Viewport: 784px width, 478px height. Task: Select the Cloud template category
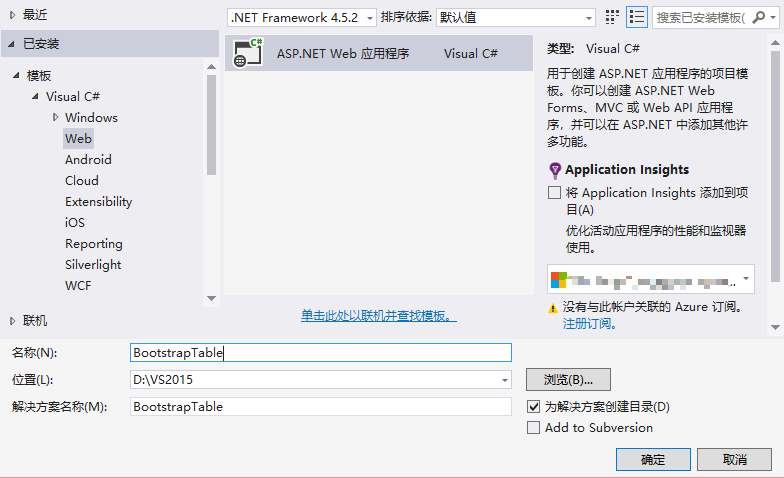click(82, 180)
